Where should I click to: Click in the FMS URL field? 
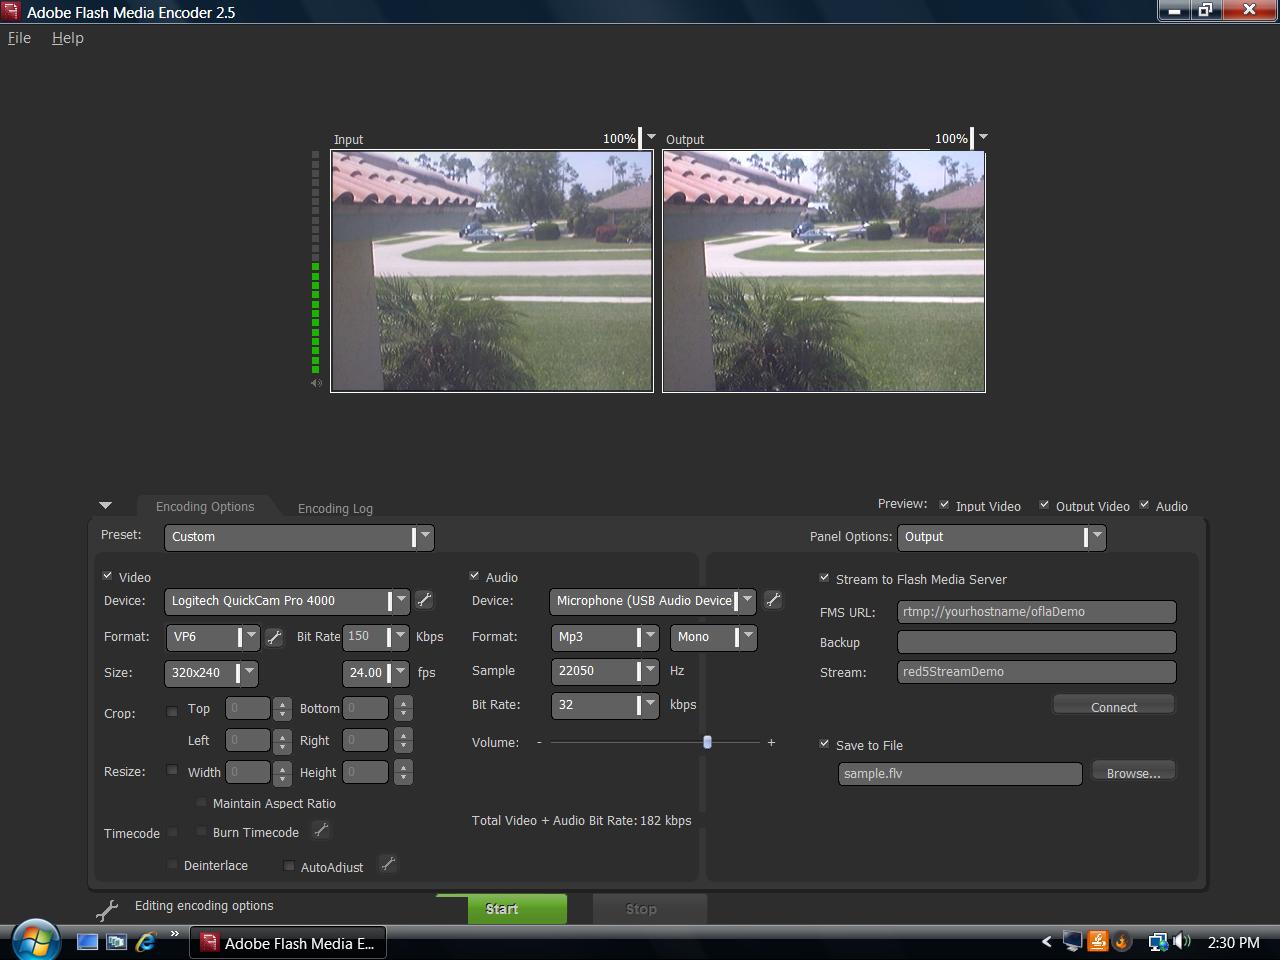tap(1036, 612)
